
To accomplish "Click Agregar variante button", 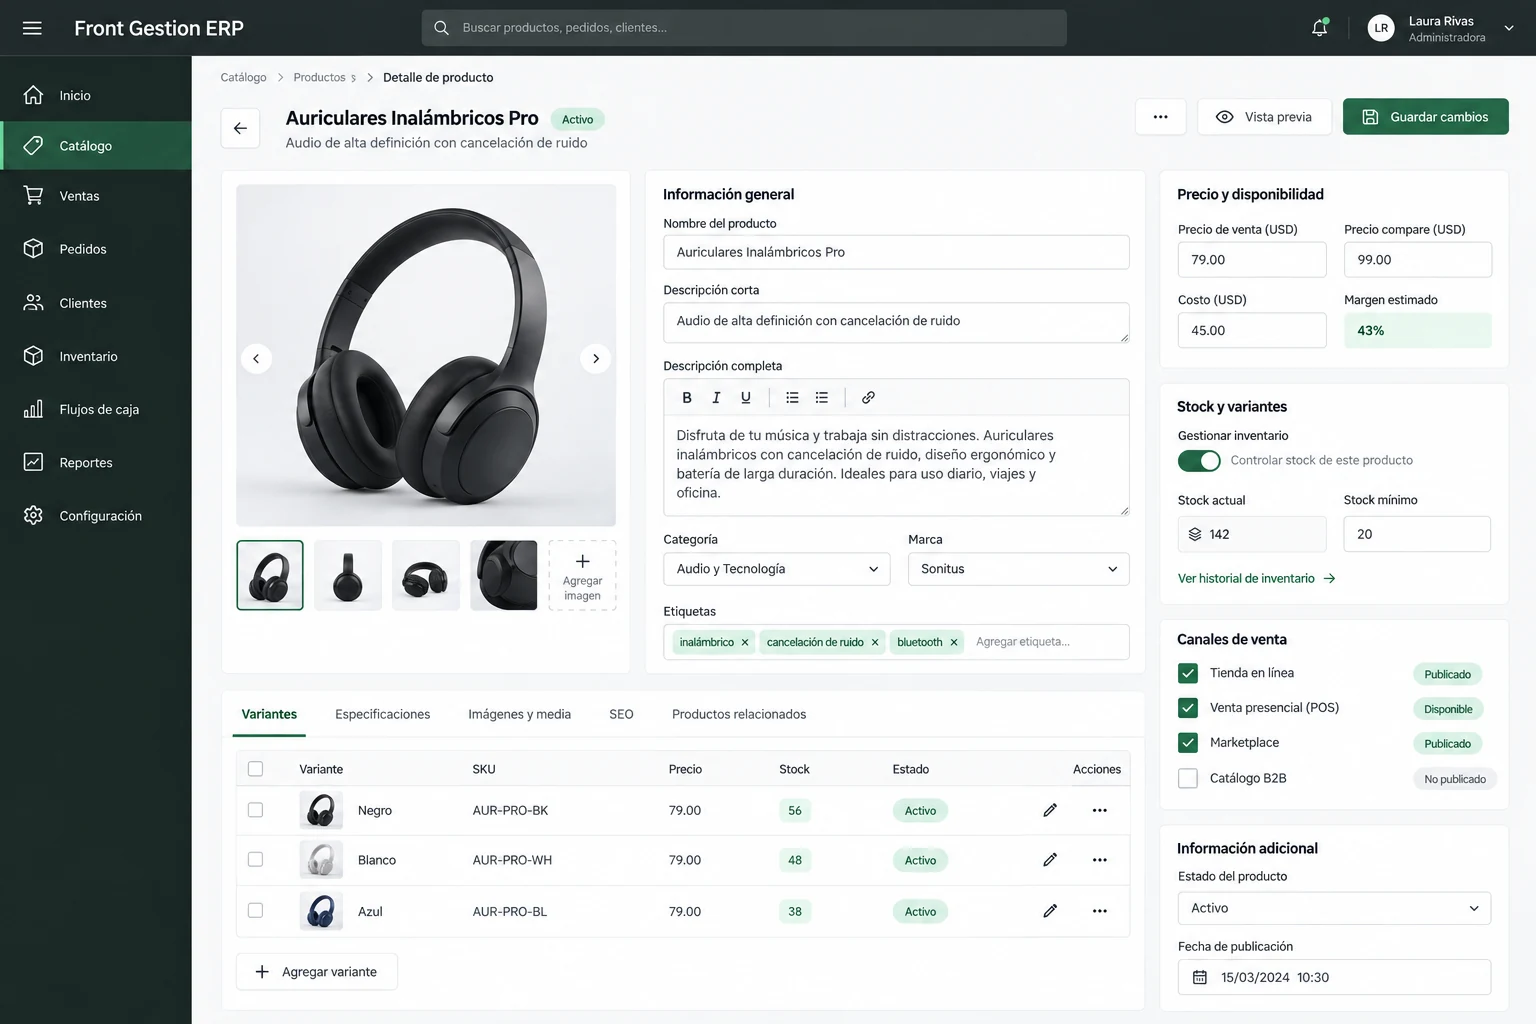I will click(x=317, y=972).
